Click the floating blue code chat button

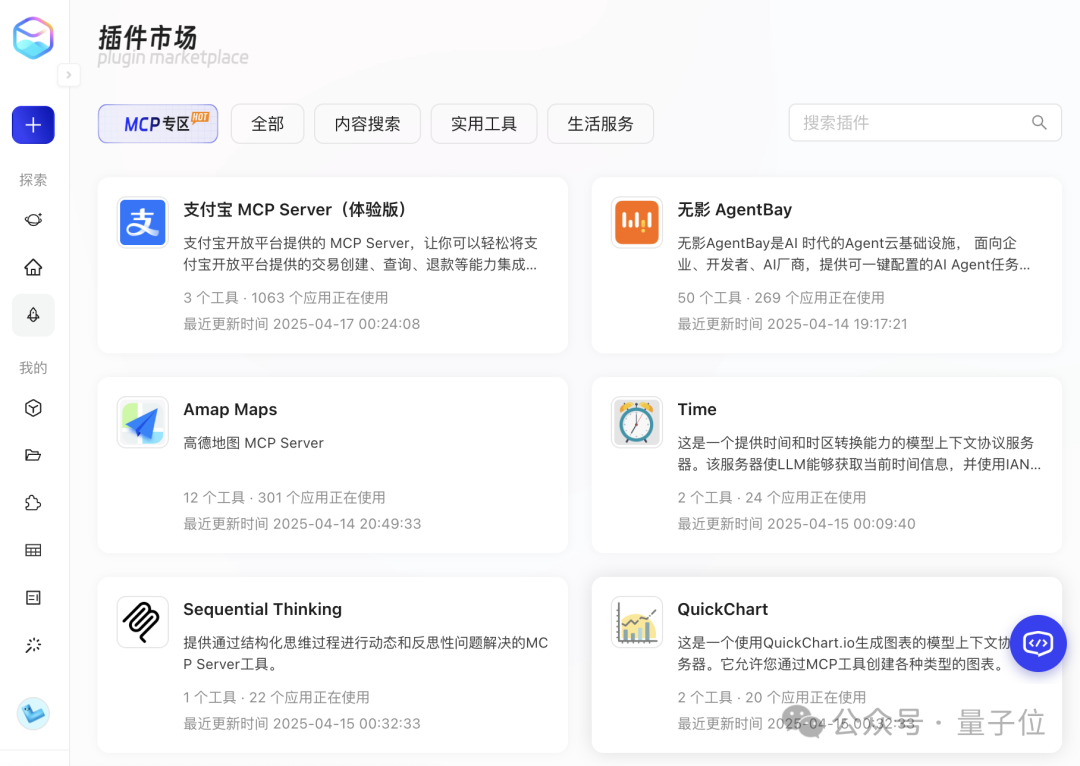pos(1038,643)
